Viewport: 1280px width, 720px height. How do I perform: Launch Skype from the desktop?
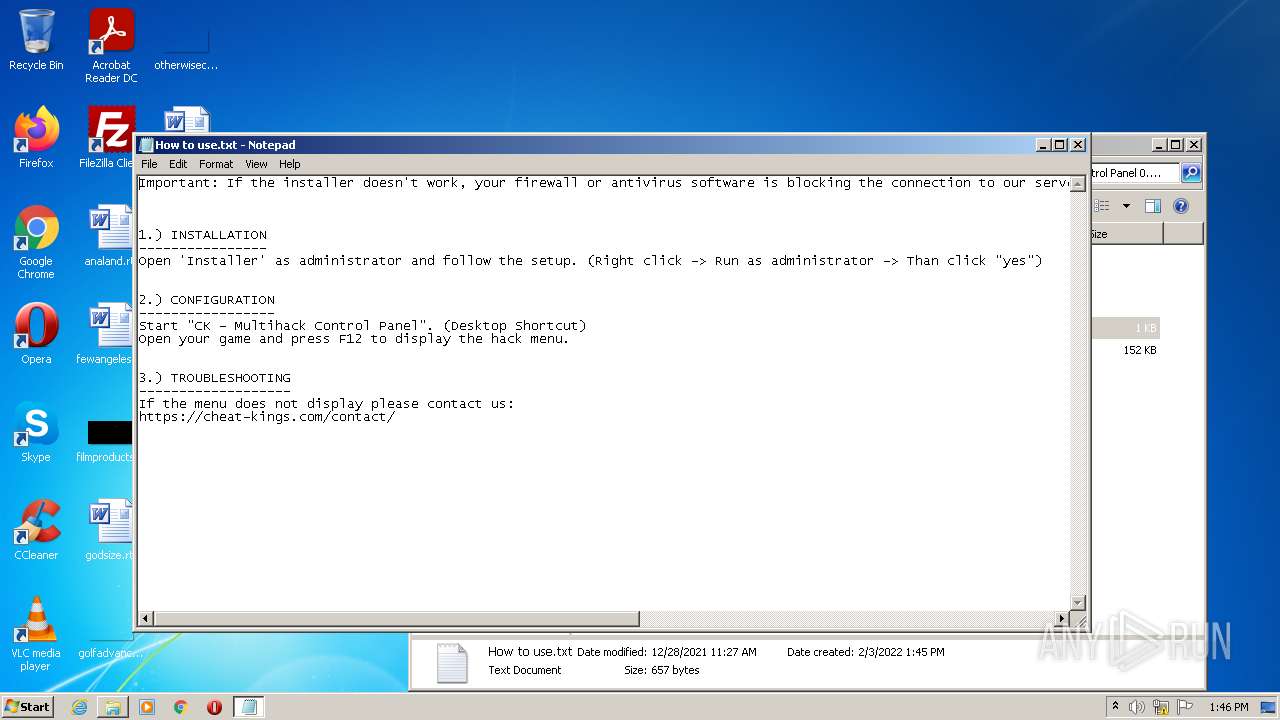pos(36,432)
